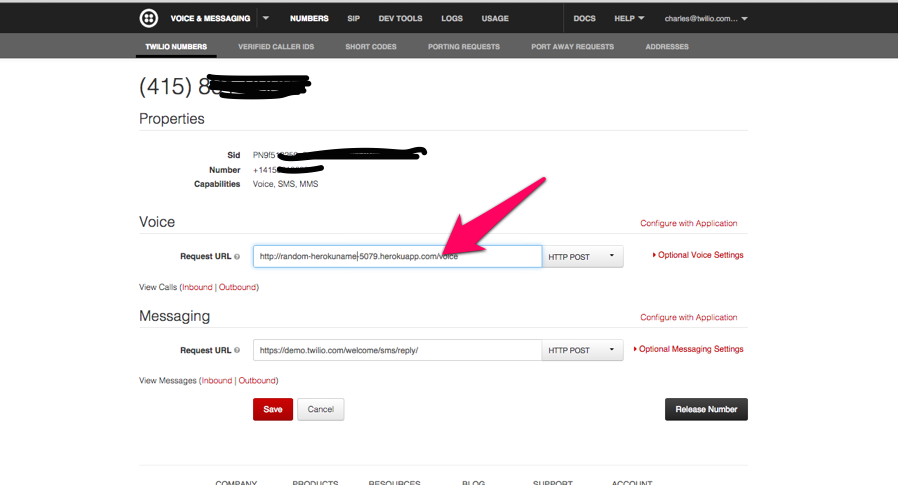Expand the Help dropdown

(x=629, y=18)
